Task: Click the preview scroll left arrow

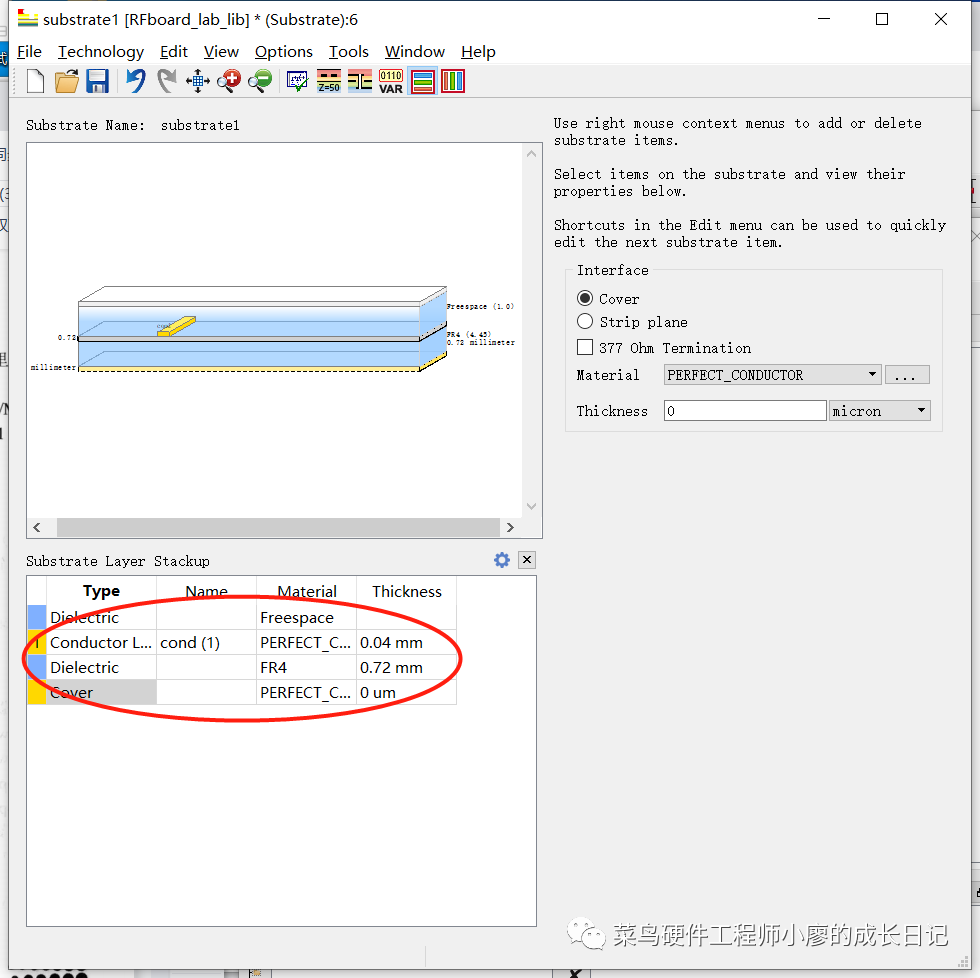Action: click(37, 527)
